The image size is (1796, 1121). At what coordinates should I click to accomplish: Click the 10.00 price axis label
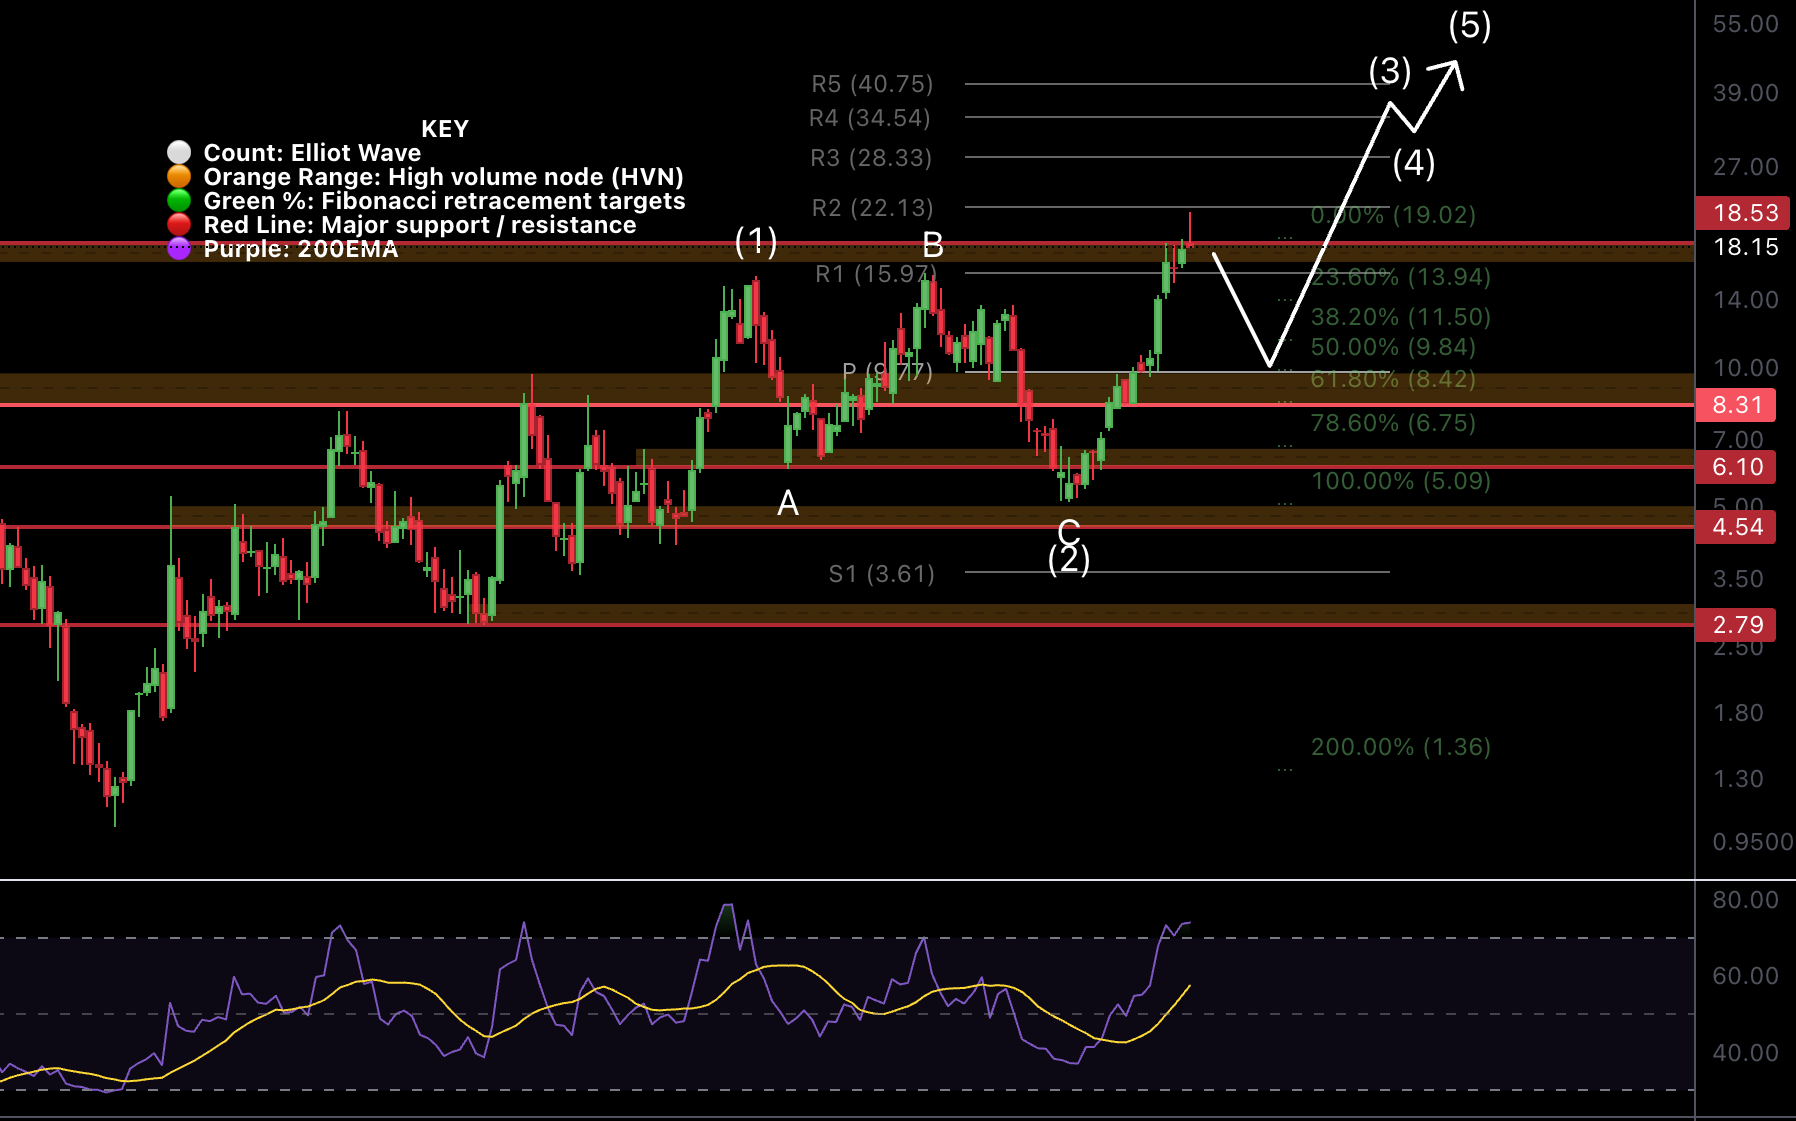pos(1746,368)
